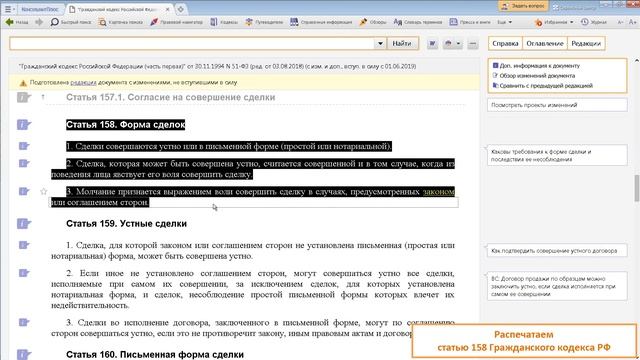Close the Гражданский кодекс tab

point(167,9)
